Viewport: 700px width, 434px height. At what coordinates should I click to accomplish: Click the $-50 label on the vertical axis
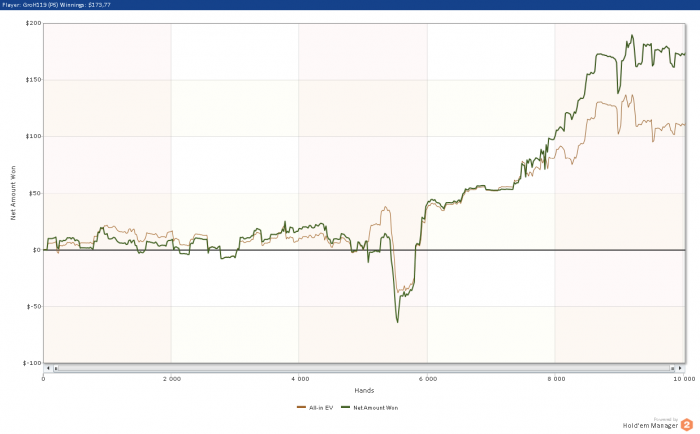[x=33, y=307]
